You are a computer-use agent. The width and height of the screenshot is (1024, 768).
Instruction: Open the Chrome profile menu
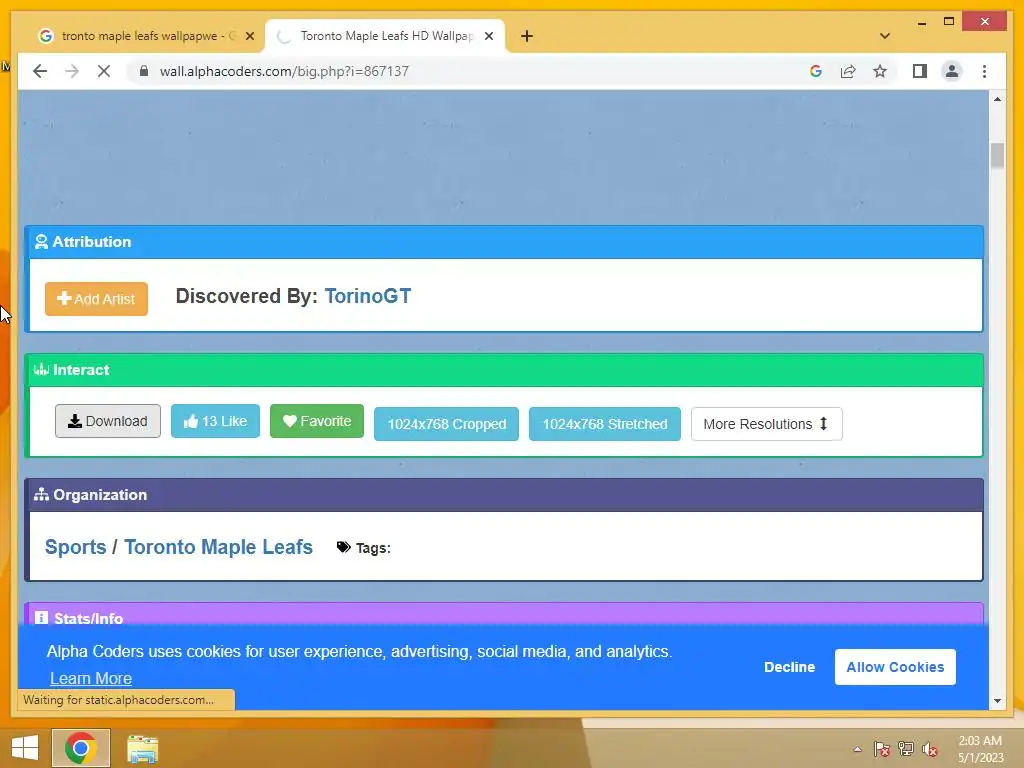click(952, 71)
